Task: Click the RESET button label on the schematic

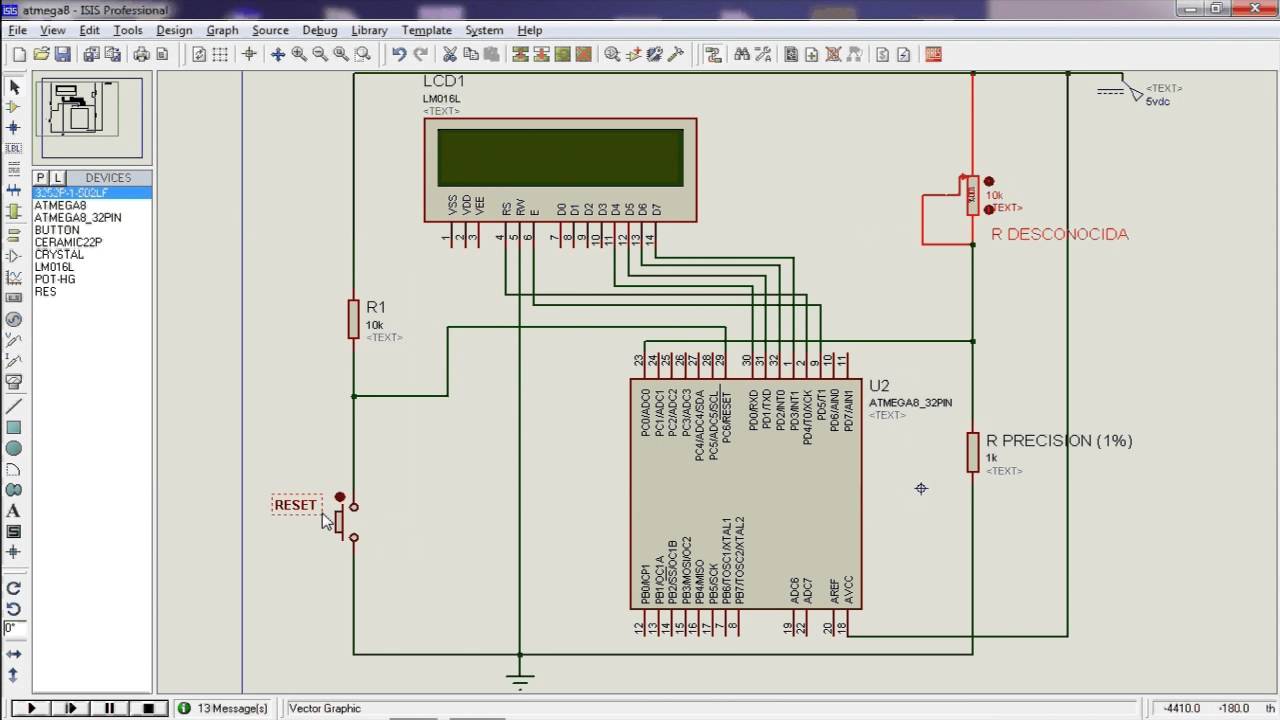Action: pos(295,505)
